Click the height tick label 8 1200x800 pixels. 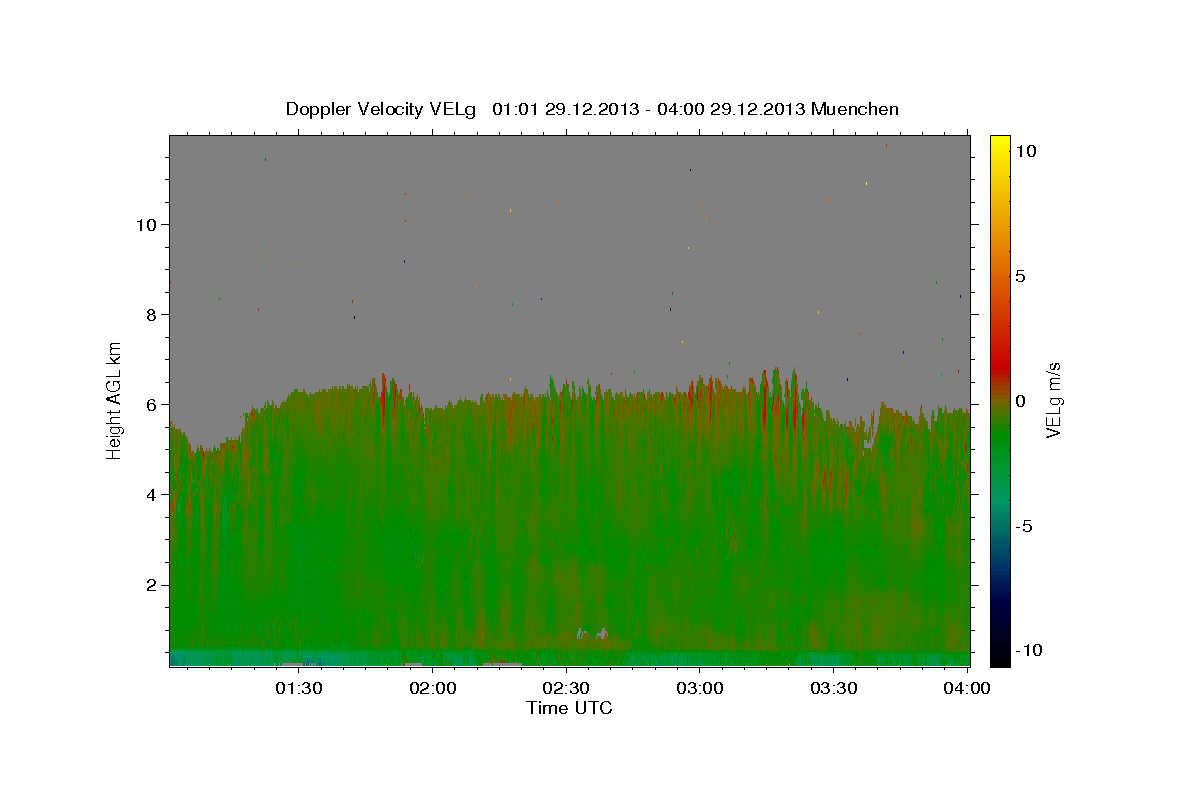pyautogui.click(x=151, y=314)
